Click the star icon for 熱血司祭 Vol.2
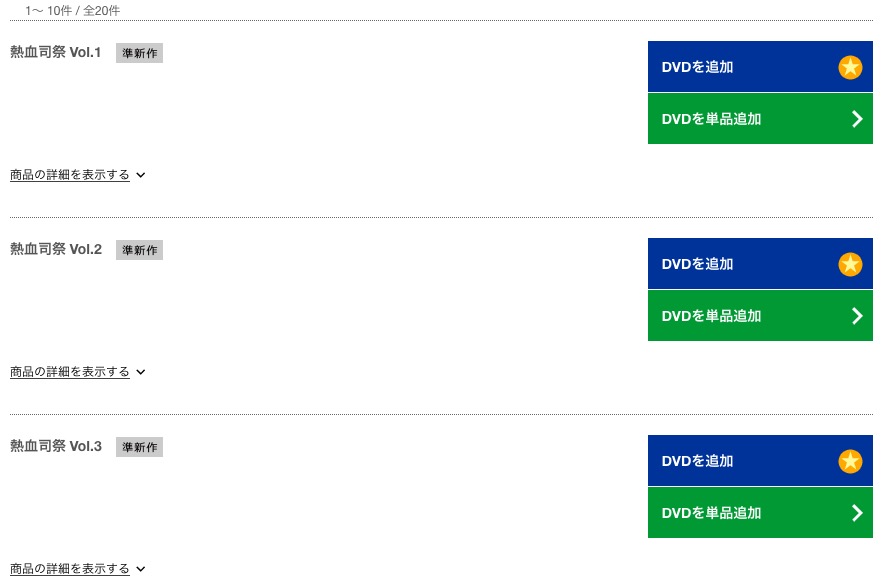Image resolution: width=882 pixels, height=588 pixels. 850,264
